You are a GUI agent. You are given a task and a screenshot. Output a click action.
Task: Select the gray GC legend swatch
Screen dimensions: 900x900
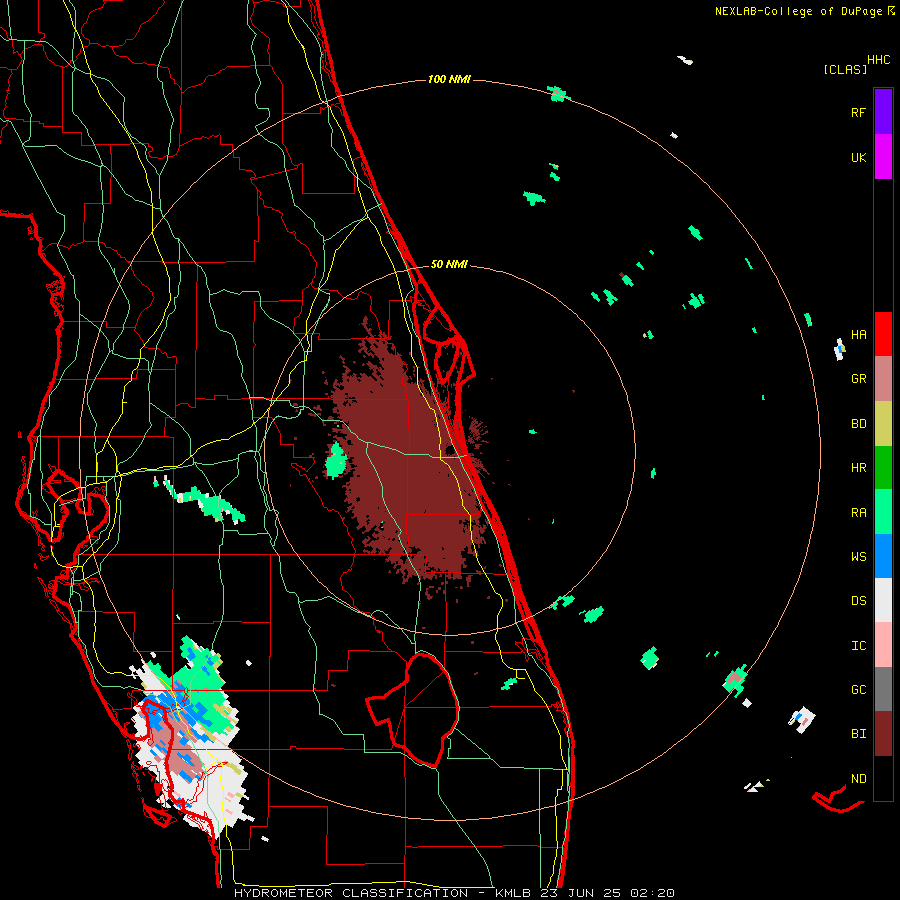(x=883, y=689)
